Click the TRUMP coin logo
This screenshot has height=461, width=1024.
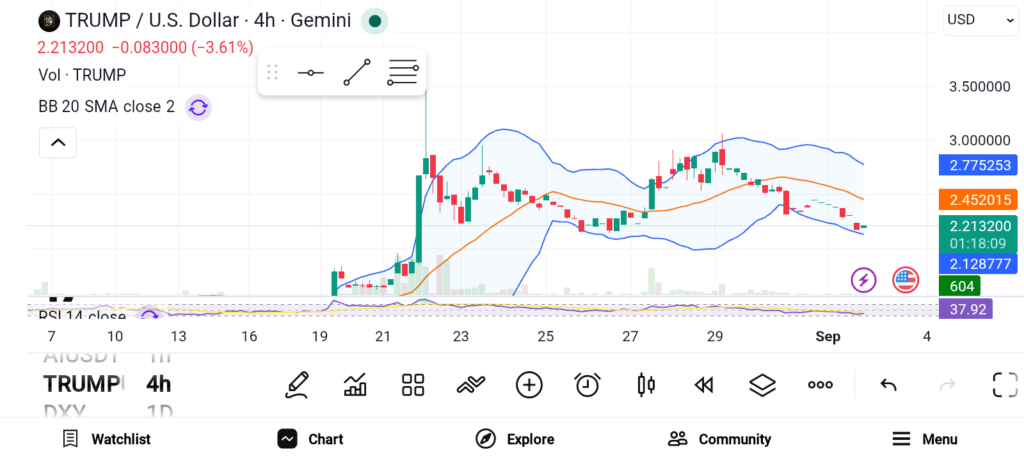[48, 21]
